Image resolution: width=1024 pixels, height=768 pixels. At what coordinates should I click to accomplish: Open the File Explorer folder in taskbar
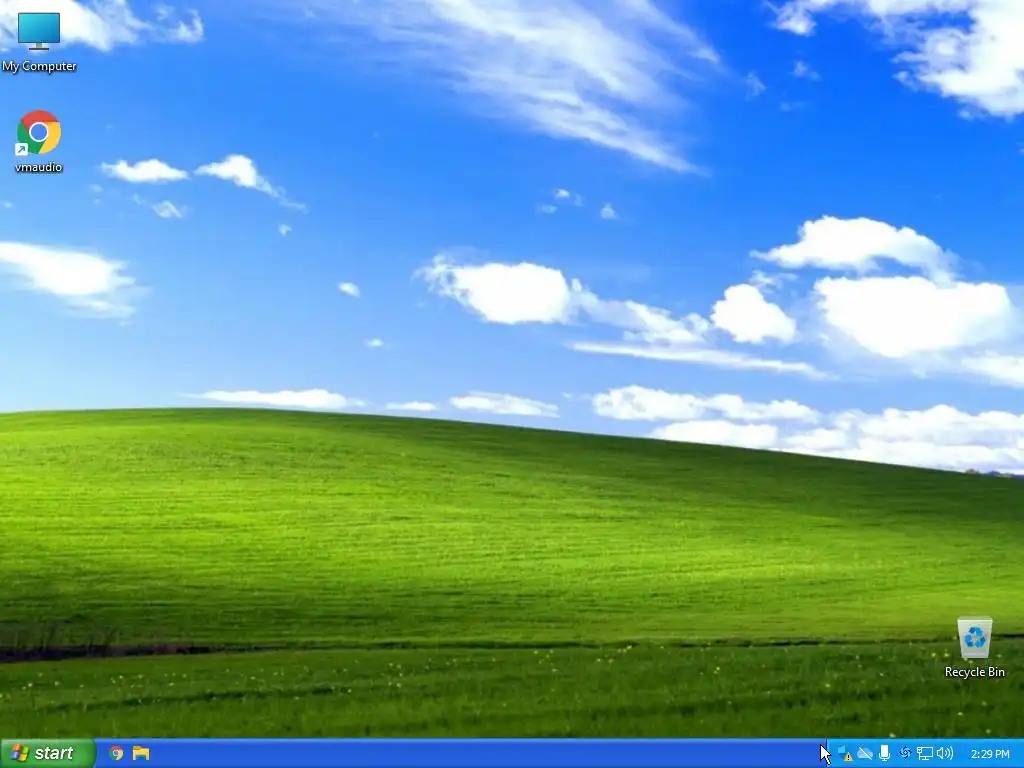(141, 753)
